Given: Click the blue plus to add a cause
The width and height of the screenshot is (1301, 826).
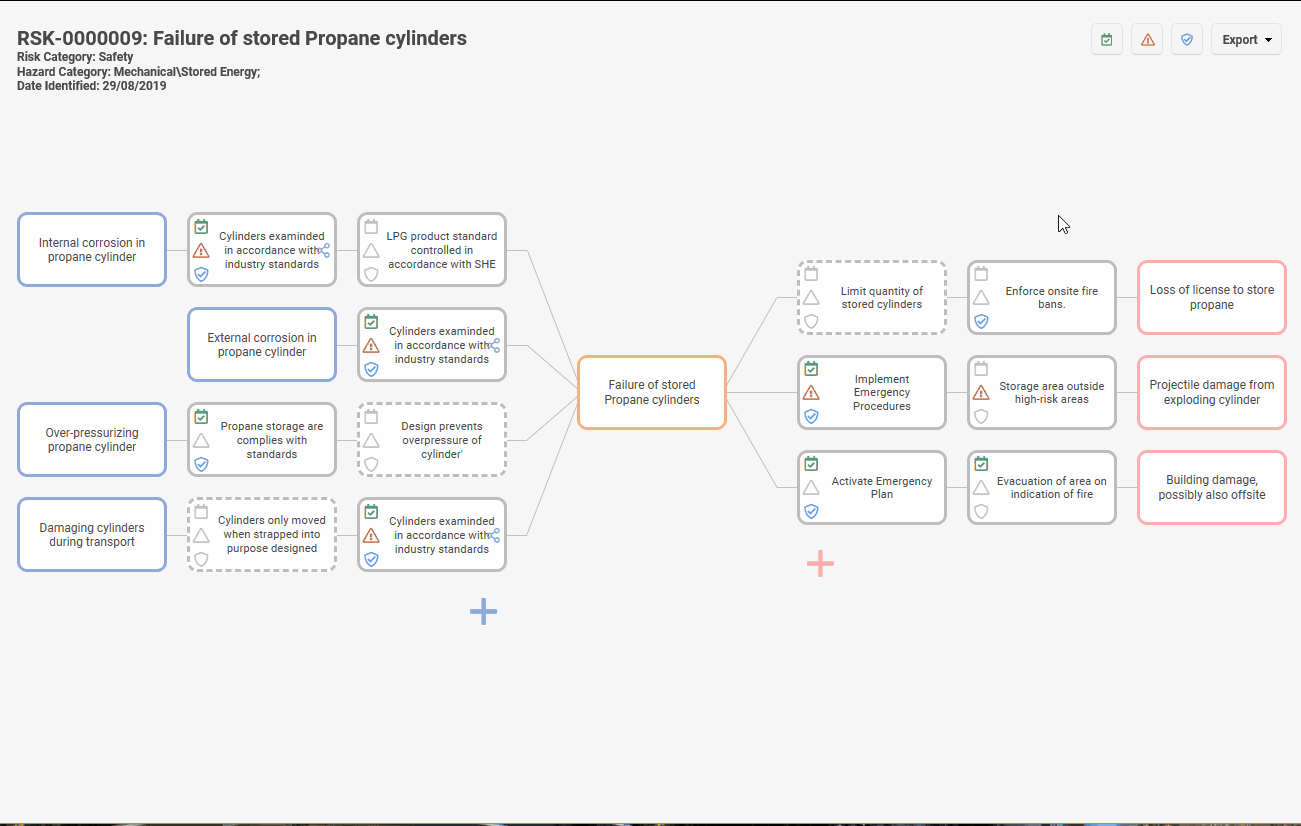Looking at the screenshot, I should tap(483, 611).
